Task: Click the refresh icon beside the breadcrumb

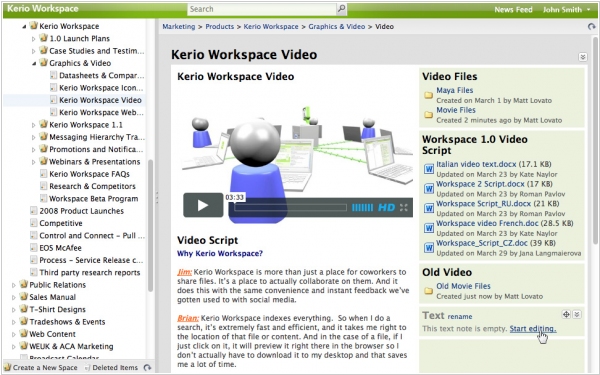Action: (x=592, y=26)
